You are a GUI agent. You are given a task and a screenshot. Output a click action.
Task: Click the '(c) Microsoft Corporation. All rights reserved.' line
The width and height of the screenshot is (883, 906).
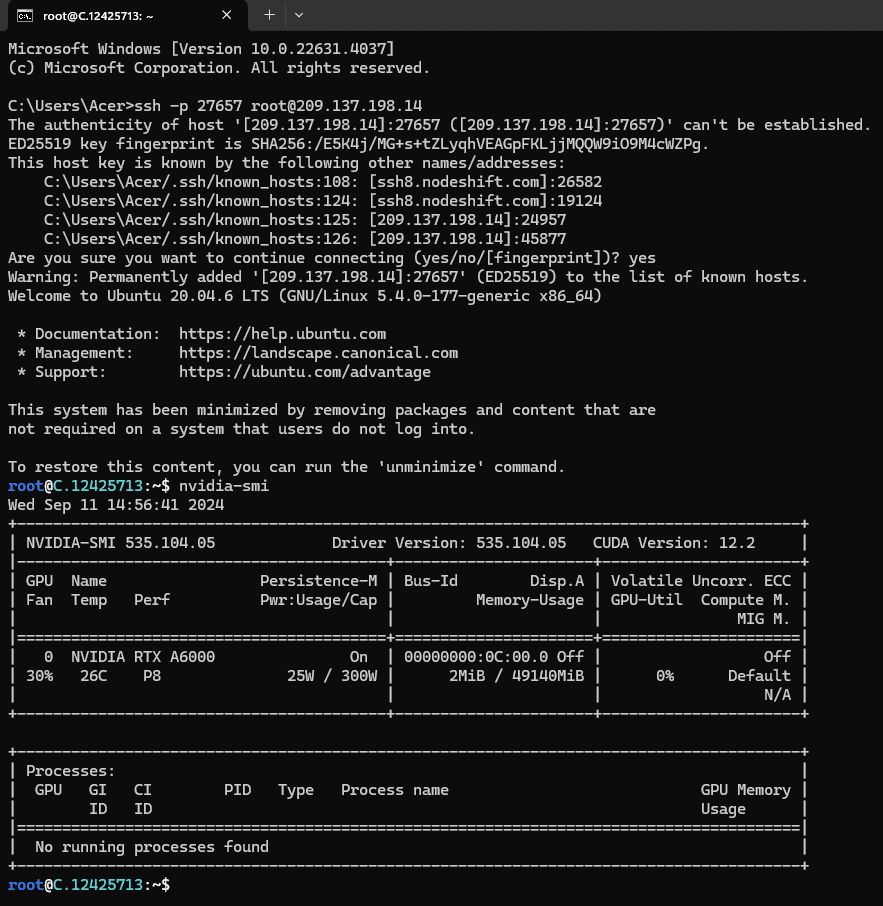(219, 68)
